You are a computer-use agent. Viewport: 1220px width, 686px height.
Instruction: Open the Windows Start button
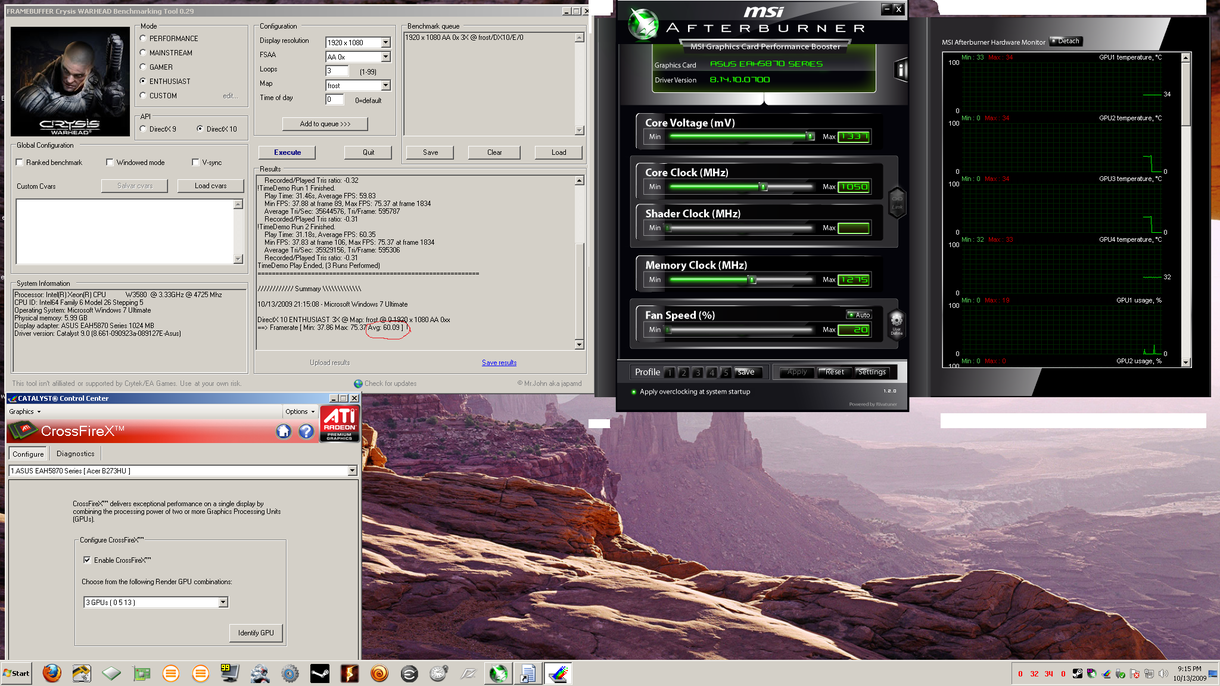(16, 674)
